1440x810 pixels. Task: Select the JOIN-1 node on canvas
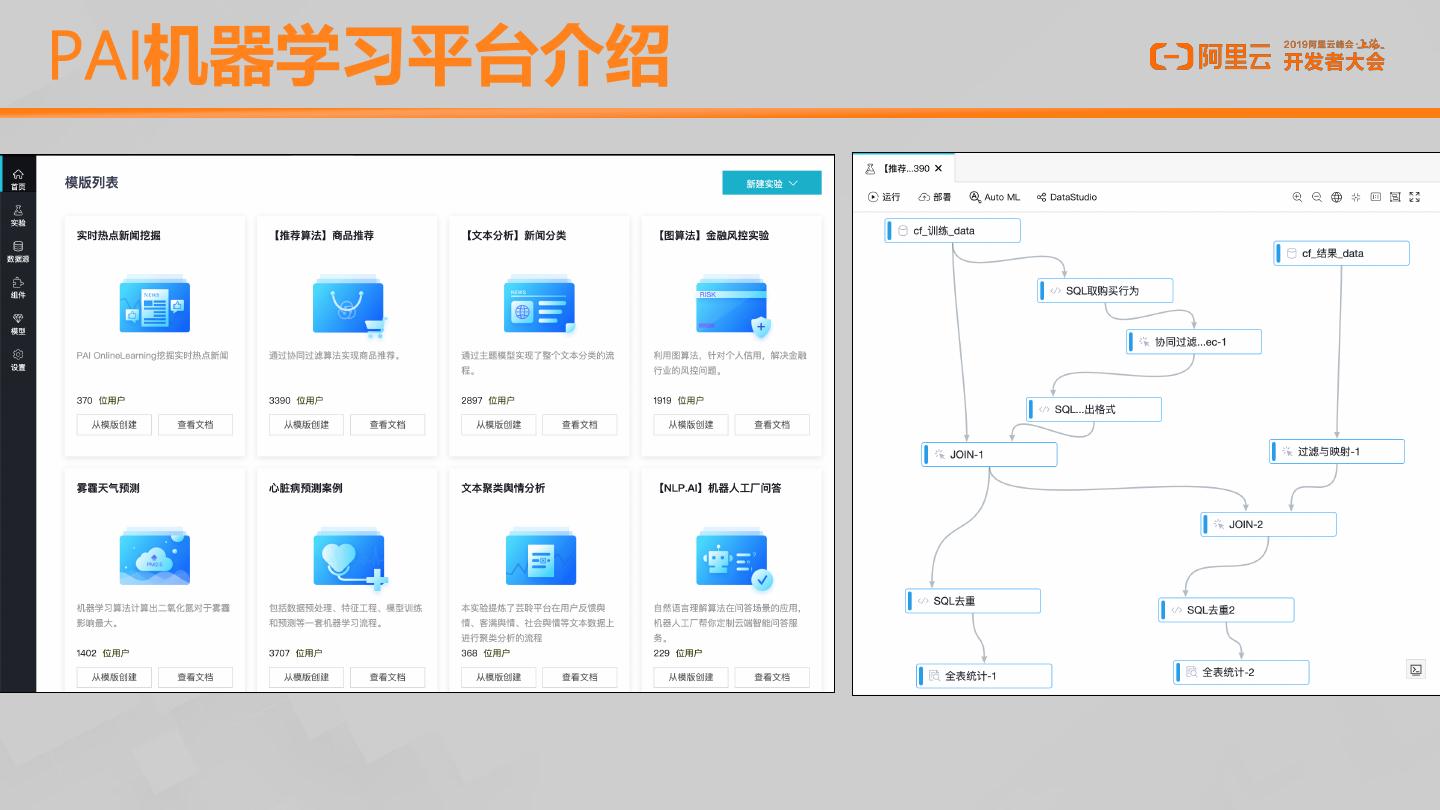(x=990, y=455)
